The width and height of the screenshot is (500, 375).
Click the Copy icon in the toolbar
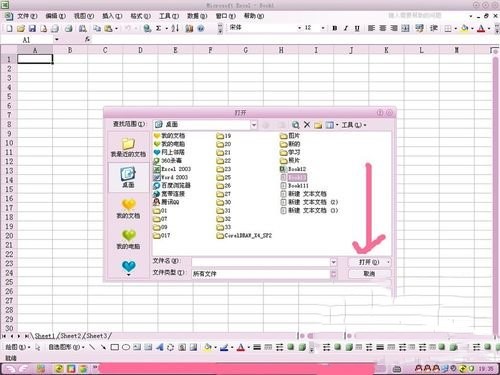coord(97,29)
